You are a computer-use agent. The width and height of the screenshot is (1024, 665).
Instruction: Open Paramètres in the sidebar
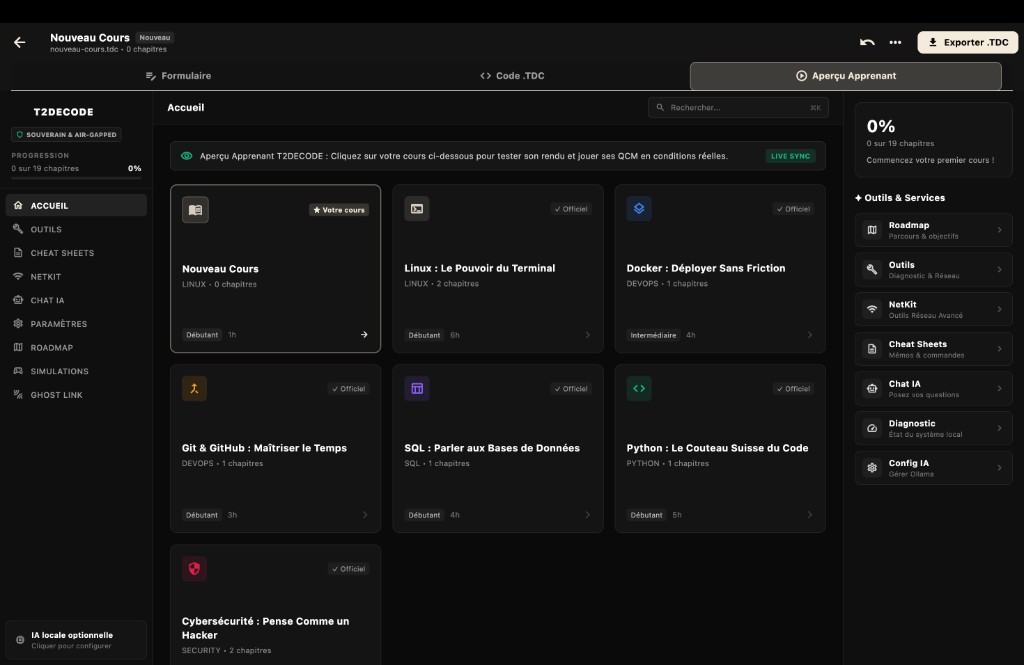tap(76, 324)
